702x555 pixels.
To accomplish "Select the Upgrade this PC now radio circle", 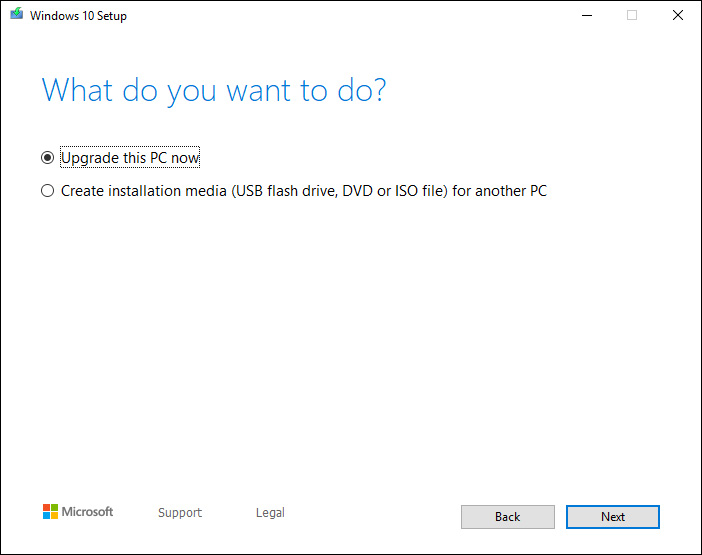I will 47,158.
